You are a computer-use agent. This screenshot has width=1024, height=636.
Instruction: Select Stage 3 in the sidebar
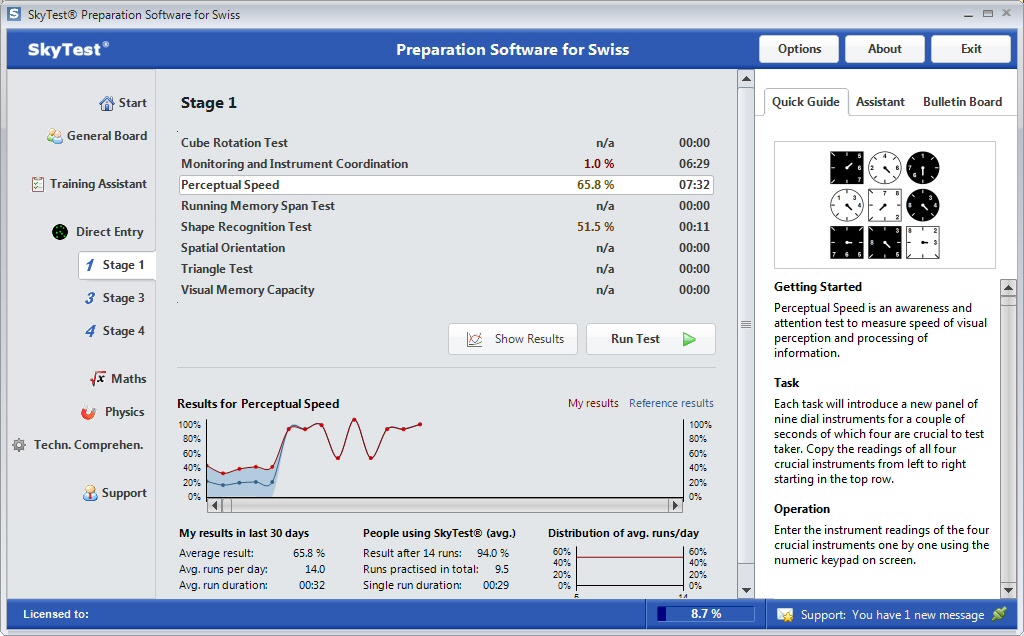coord(115,298)
